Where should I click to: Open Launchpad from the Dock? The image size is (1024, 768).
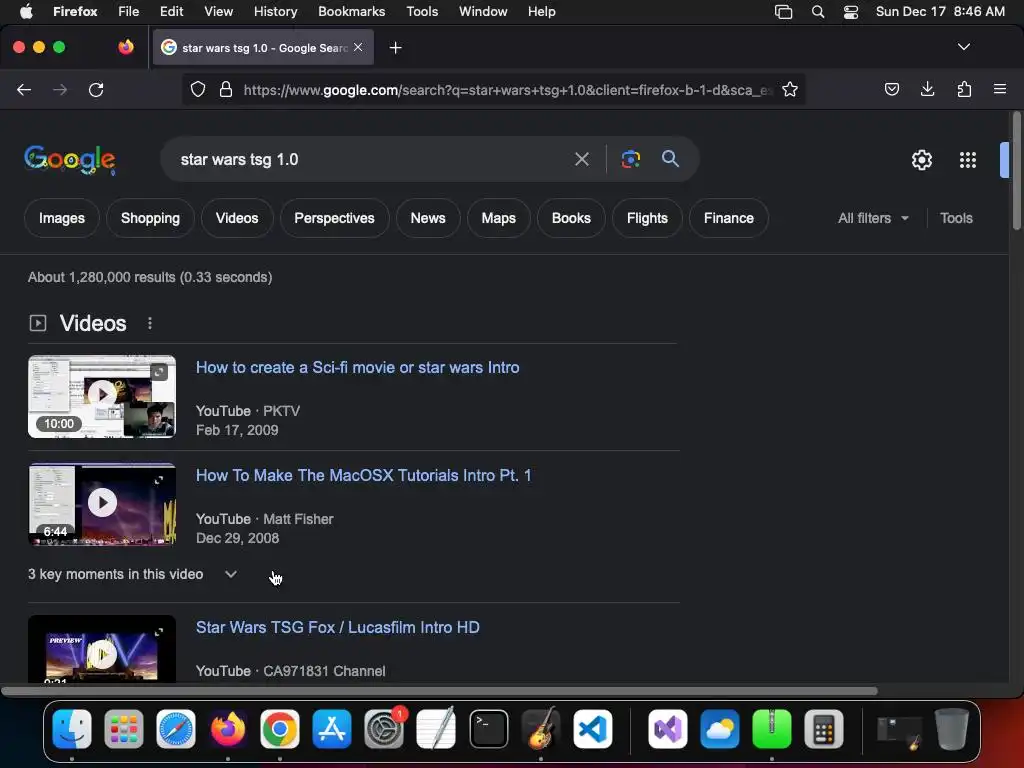123,729
